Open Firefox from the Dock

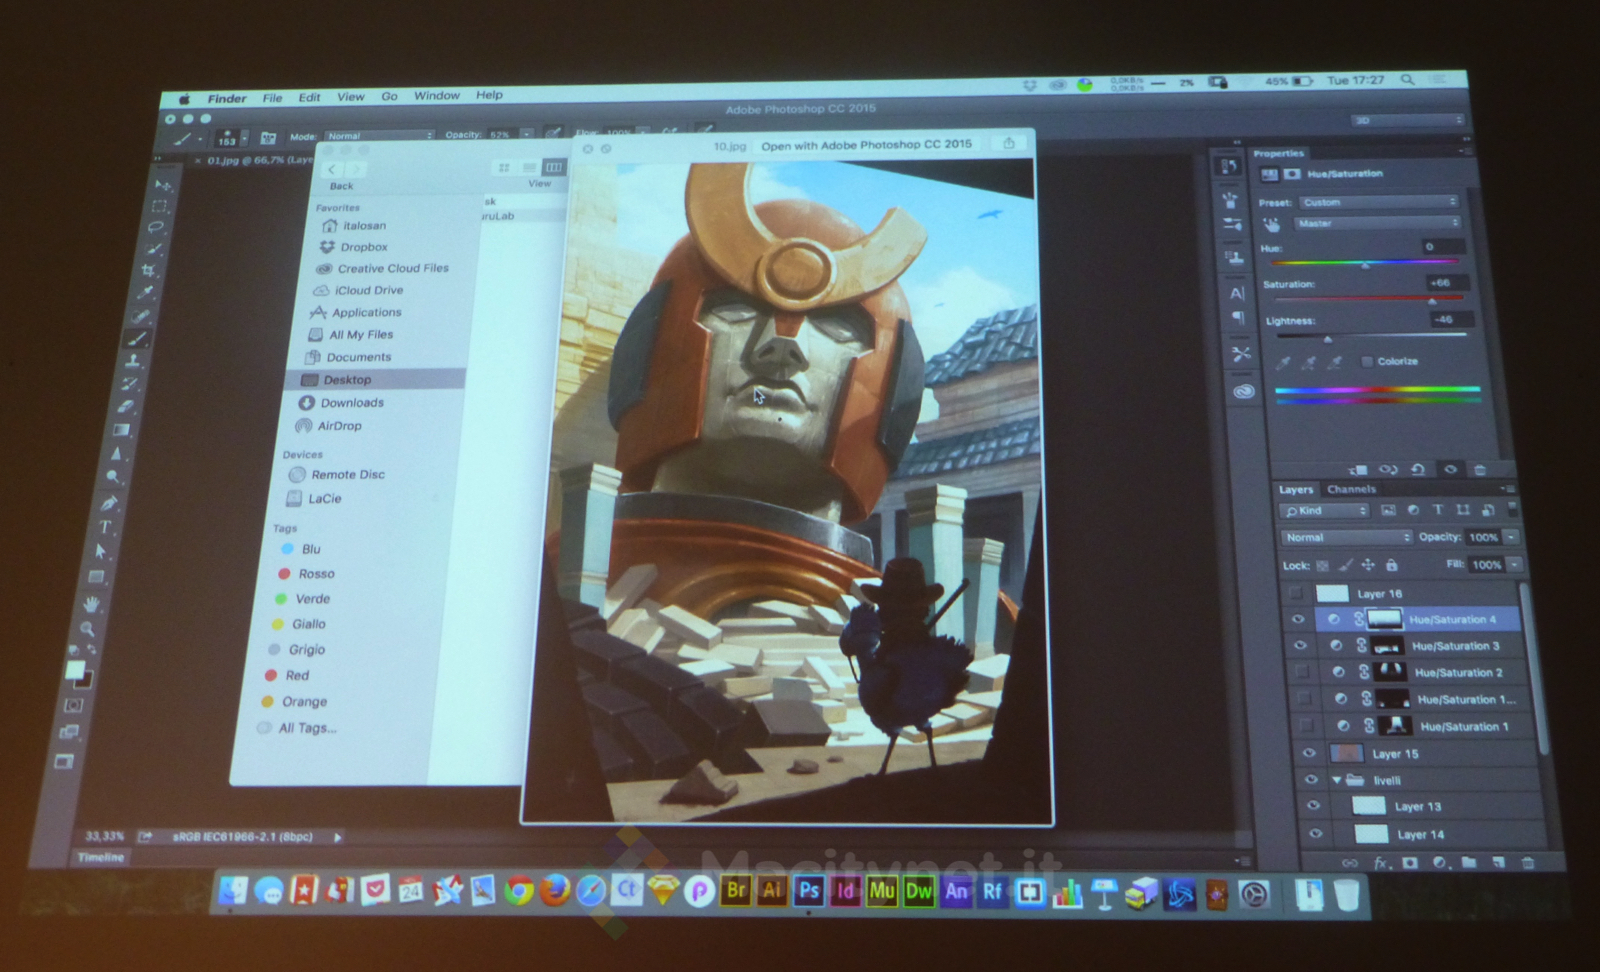(x=554, y=890)
